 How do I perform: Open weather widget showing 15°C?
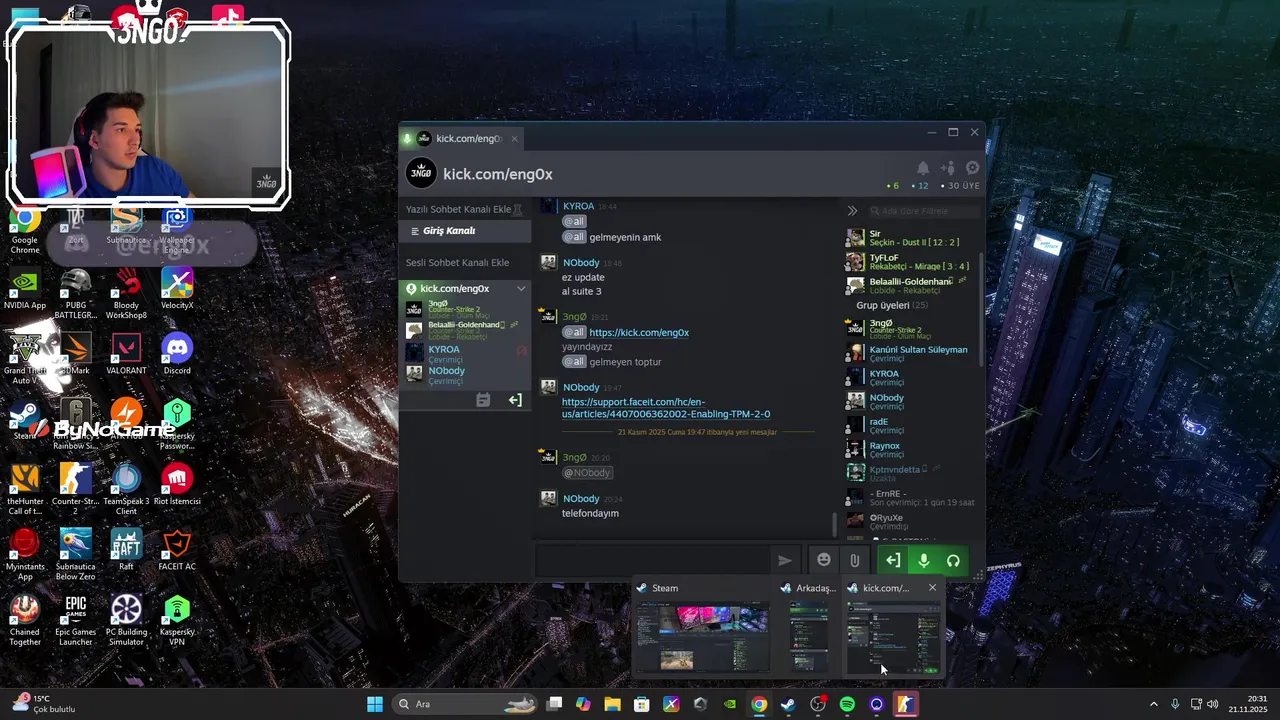coord(43,704)
